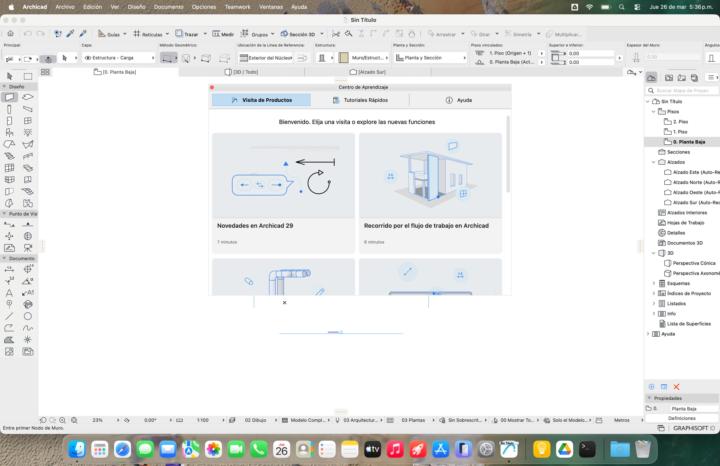The height and width of the screenshot is (466, 720).
Task: Select Hojas de Trabajo in Navigator
Action: pos(686,223)
